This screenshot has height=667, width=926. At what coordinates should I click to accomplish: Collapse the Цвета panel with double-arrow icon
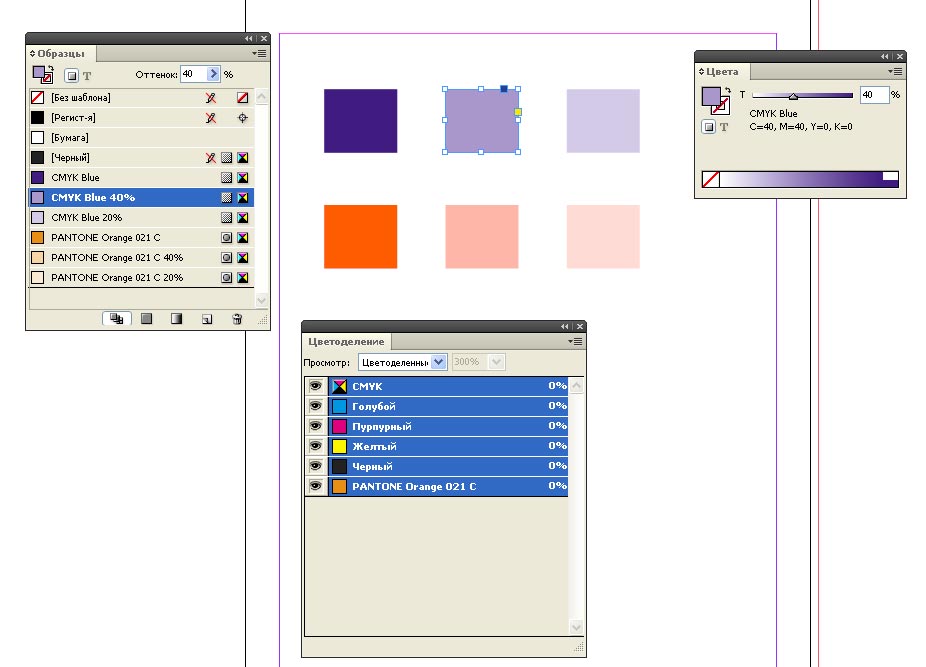pyautogui.click(x=885, y=57)
